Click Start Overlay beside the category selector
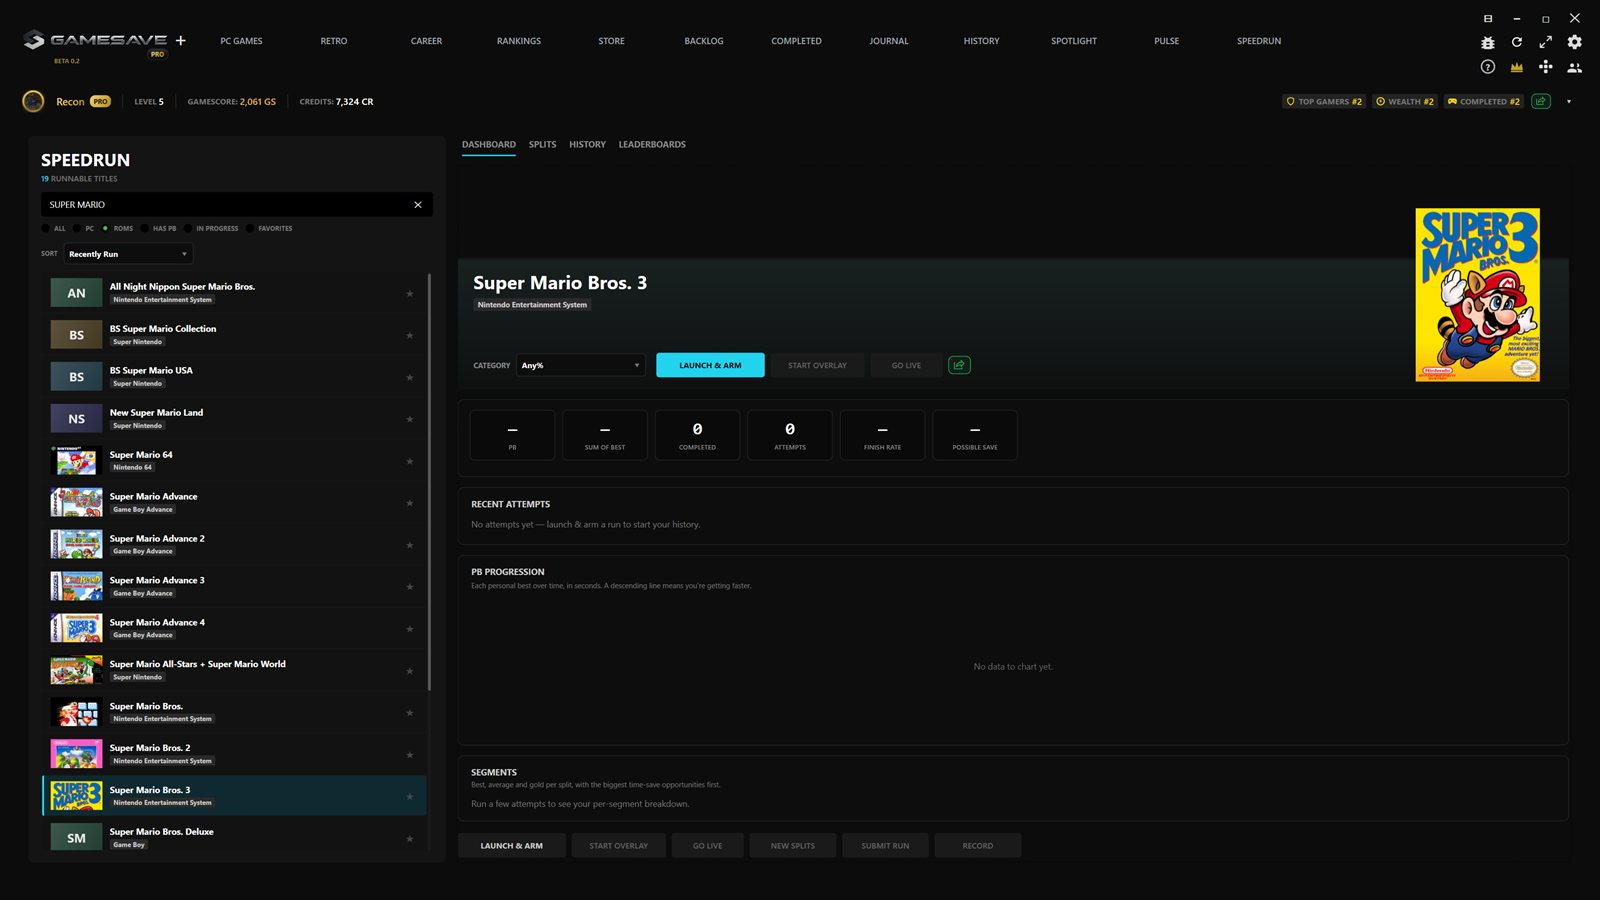1600x900 pixels. click(817, 365)
